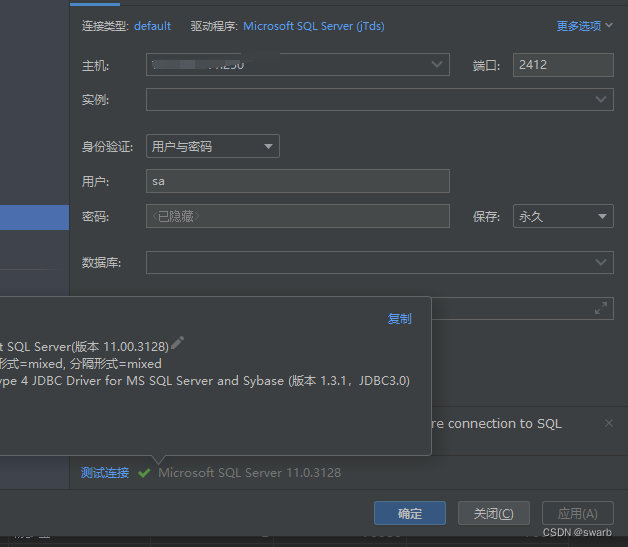Click the pencil edit icon beside server version

[x=177, y=343]
